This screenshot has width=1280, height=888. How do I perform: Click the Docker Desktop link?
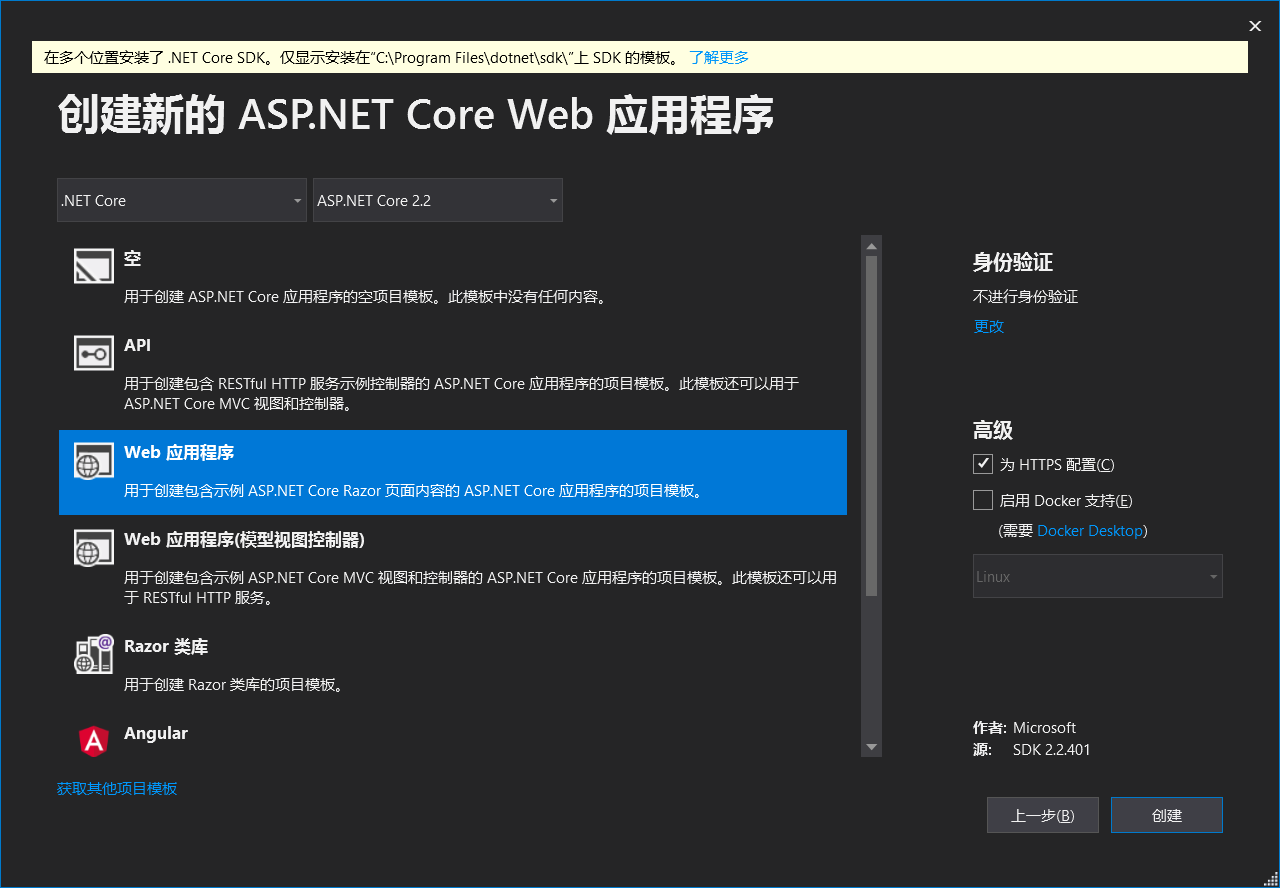tap(1090, 530)
